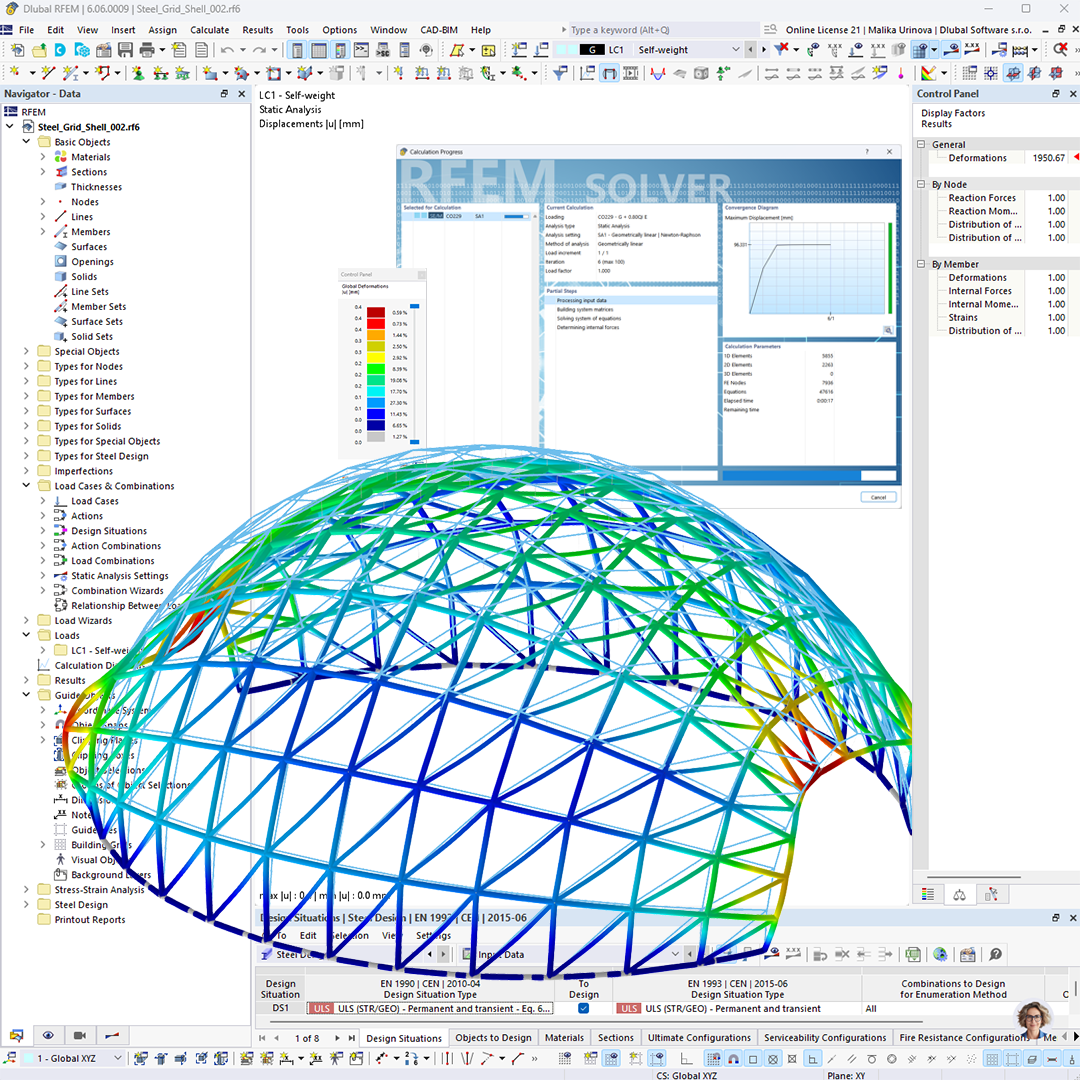1080x1080 pixels.
Task: Toggle show results on members icon
Action: (x=610, y=73)
